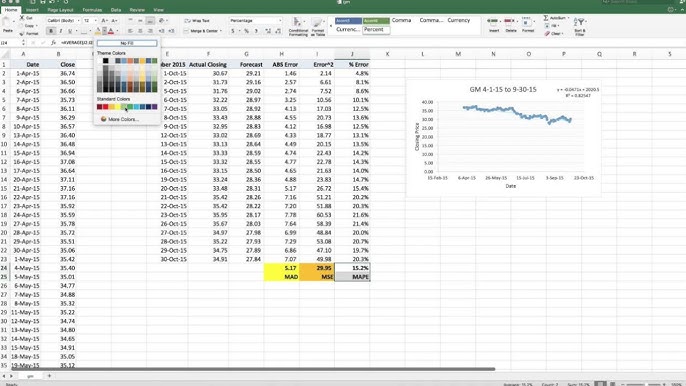Click the Increase font size icon
This screenshot has height=386, width=686.
coord(104,21)
